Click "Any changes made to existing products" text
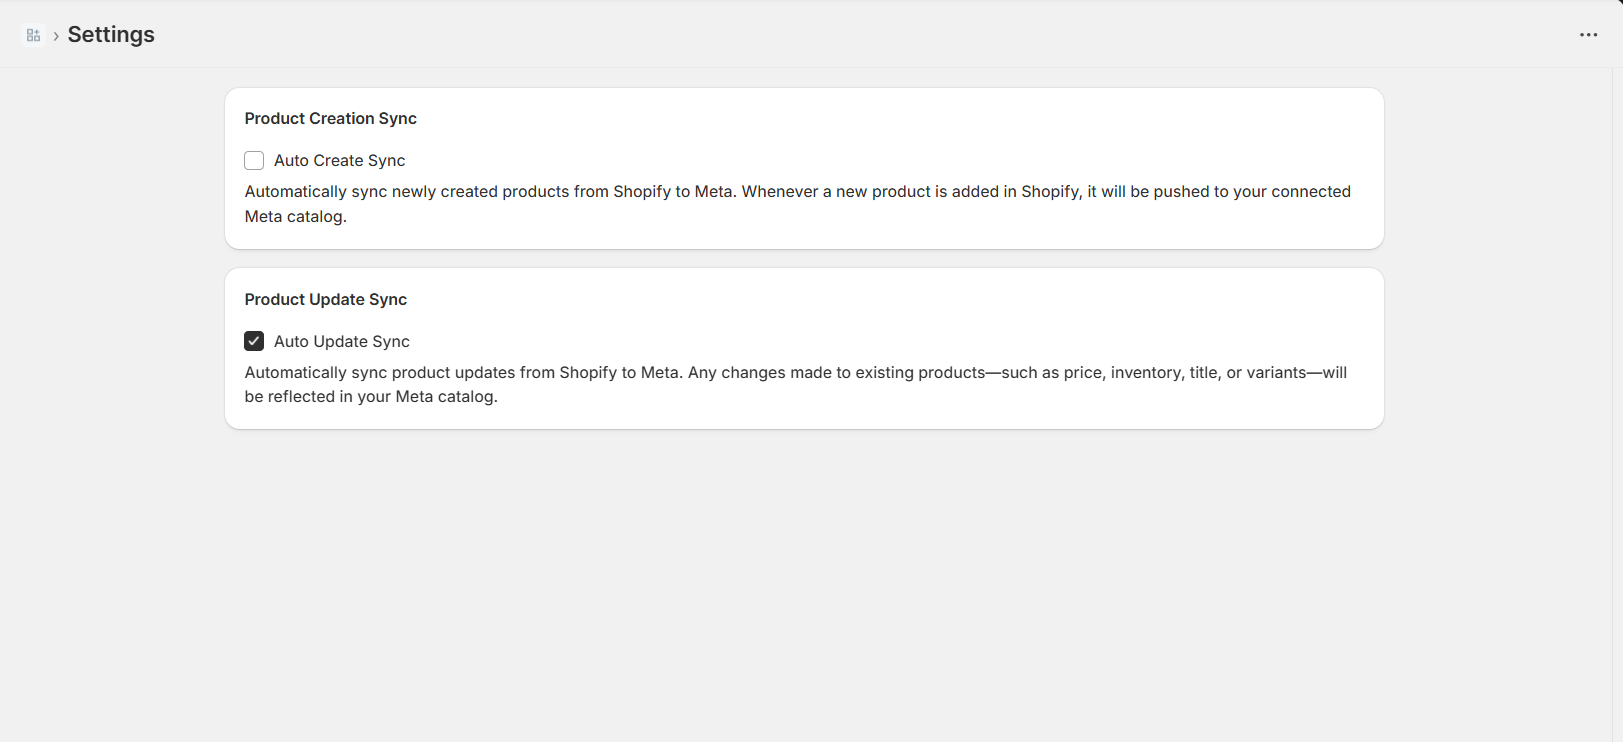Screen dimensions: 1623x742 [x=836, y=373]
